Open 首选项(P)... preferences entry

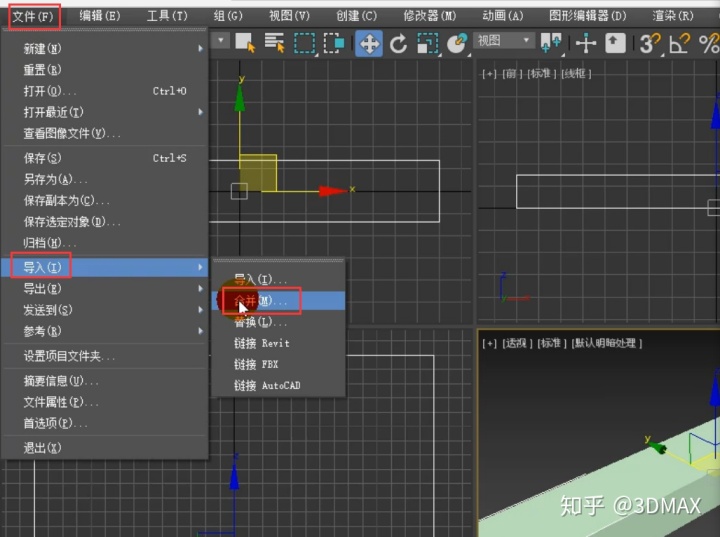[105, 423]
